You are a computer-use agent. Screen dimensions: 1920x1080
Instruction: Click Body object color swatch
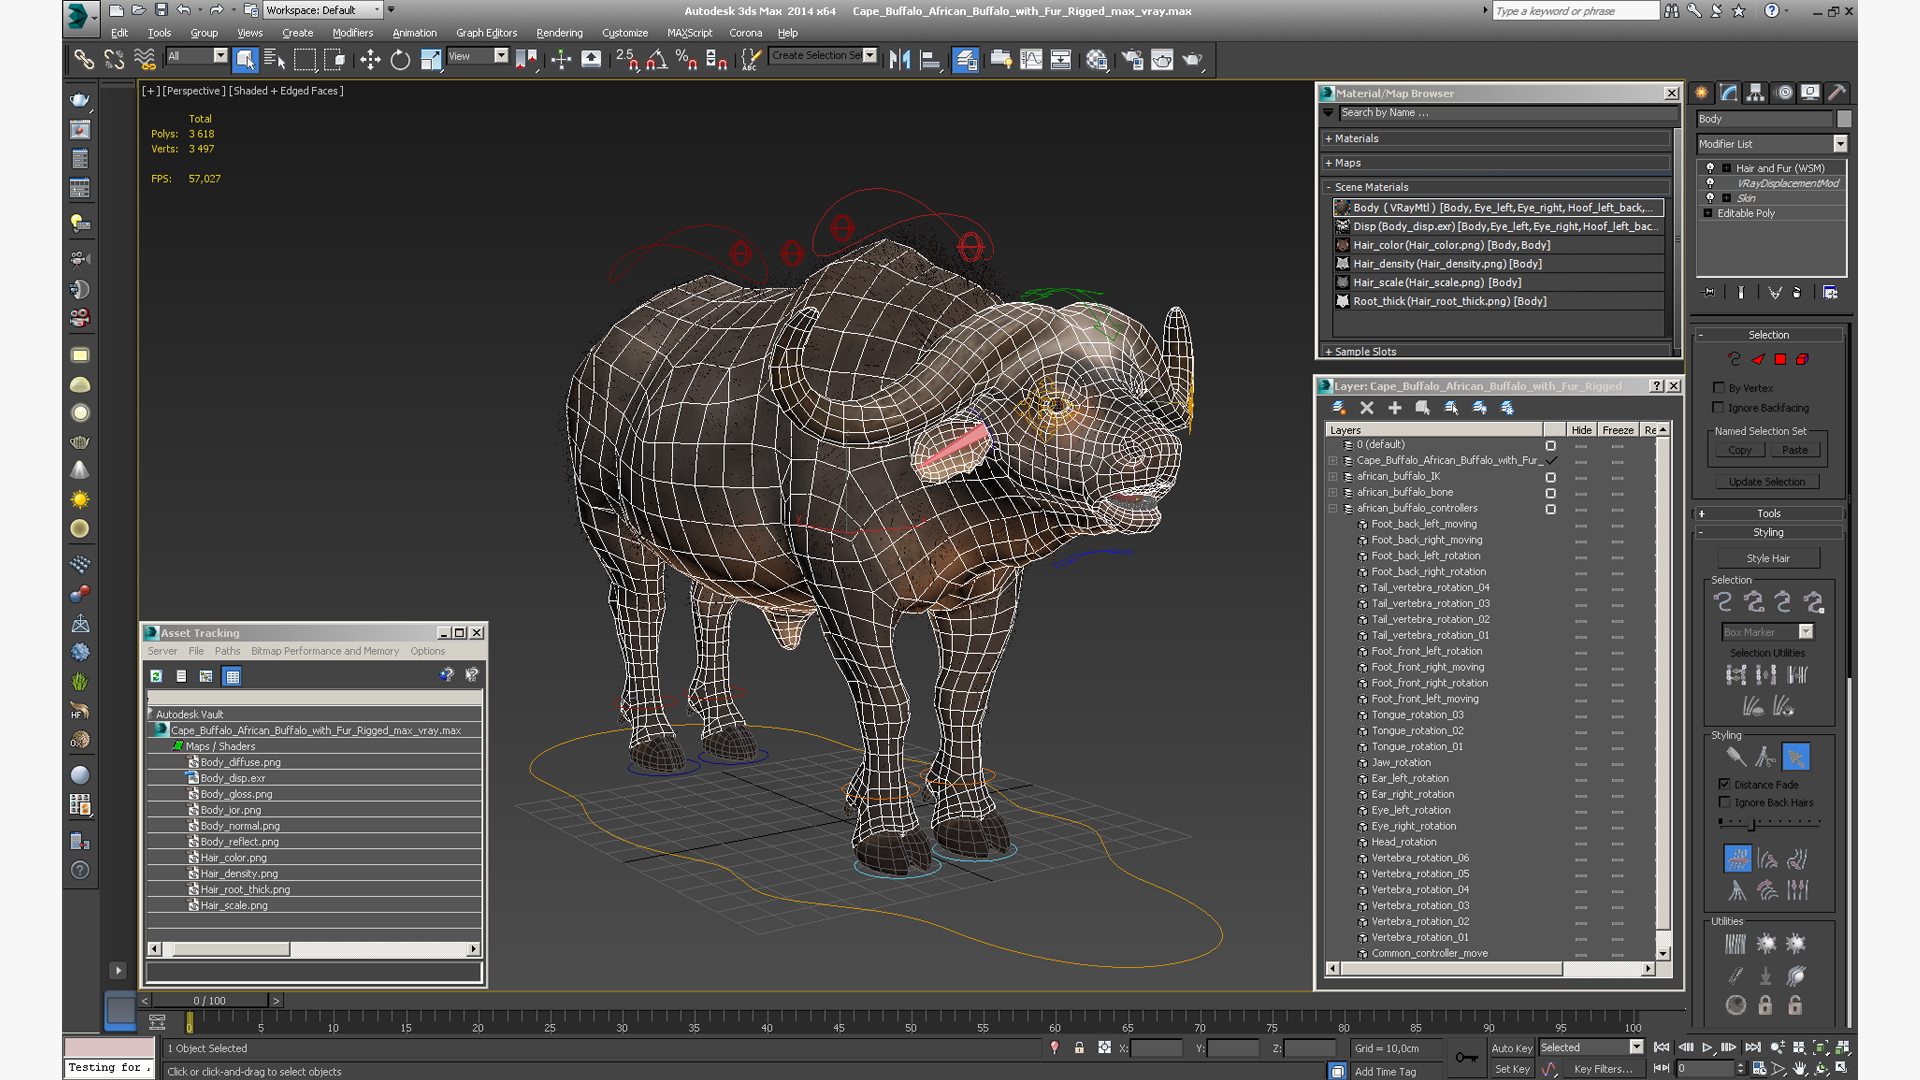[1844, 119]
